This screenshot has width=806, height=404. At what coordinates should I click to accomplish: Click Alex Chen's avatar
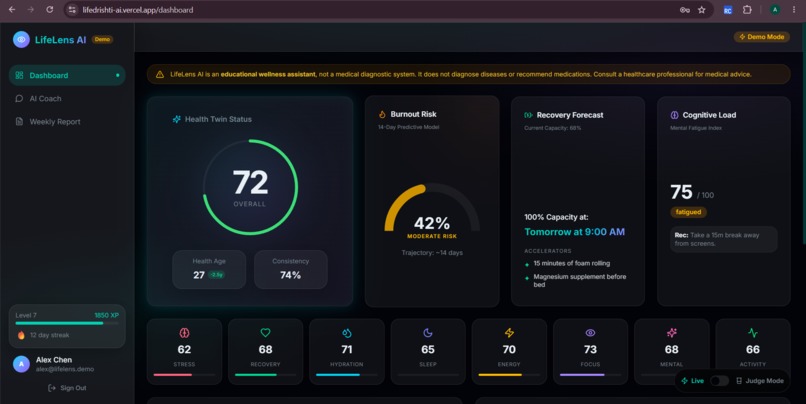(x=21, y=364)
